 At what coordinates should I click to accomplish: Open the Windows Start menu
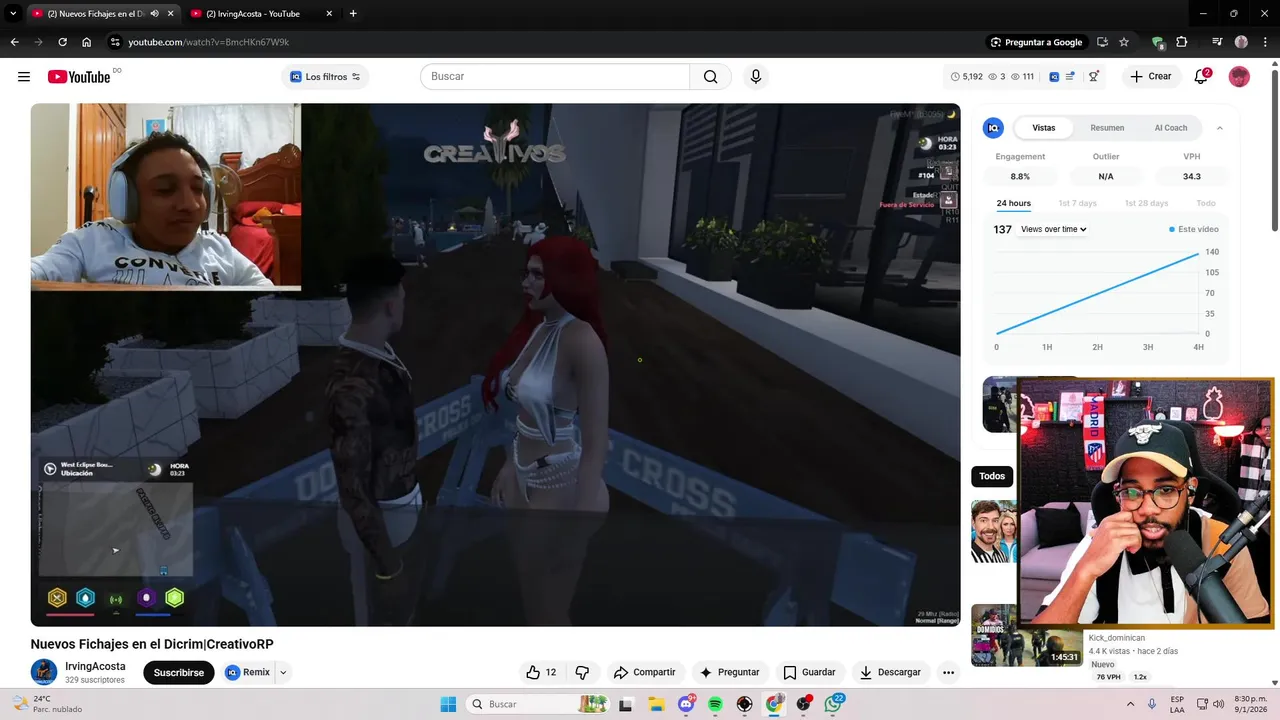point(448,704)
